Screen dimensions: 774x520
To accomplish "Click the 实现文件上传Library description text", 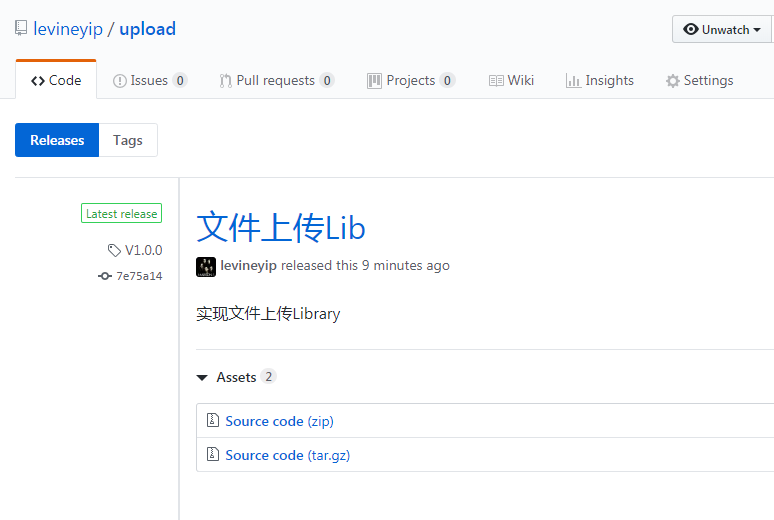I will click(268, 314).
